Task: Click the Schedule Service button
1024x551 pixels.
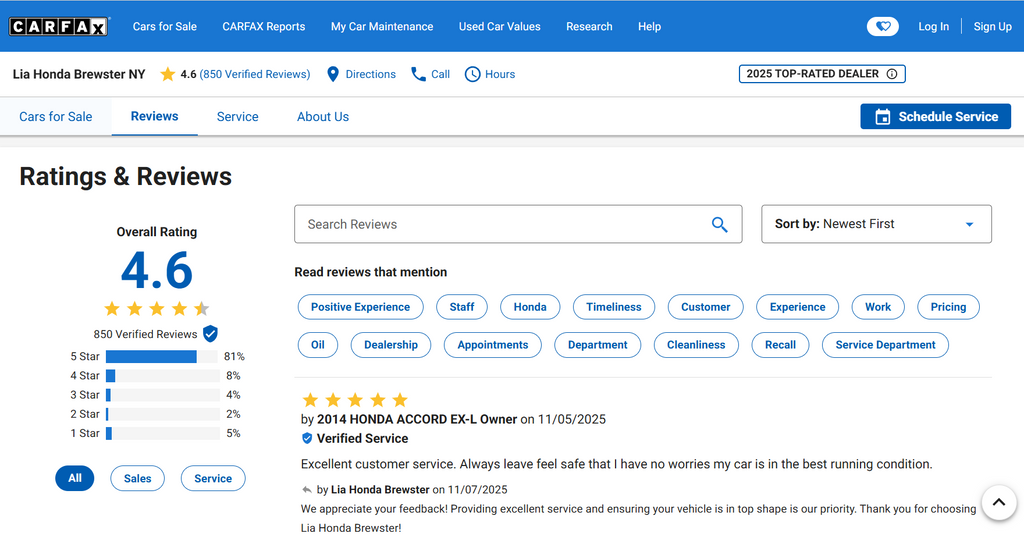Action: click(935, 117)
